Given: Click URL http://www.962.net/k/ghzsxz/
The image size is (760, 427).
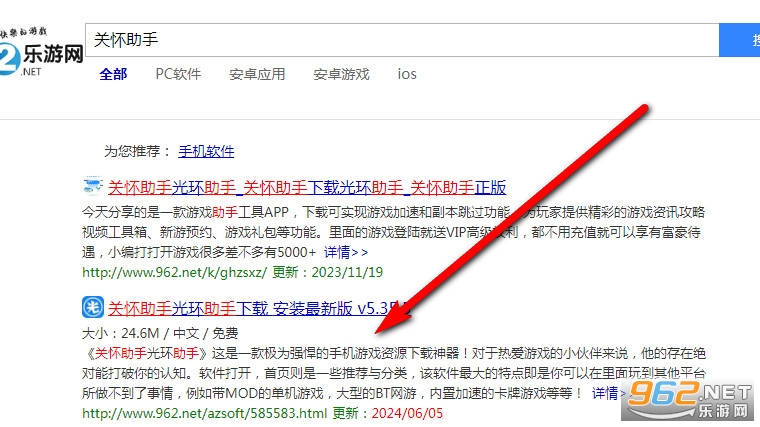Looking at the screenshot, I should tap(174, 272).
